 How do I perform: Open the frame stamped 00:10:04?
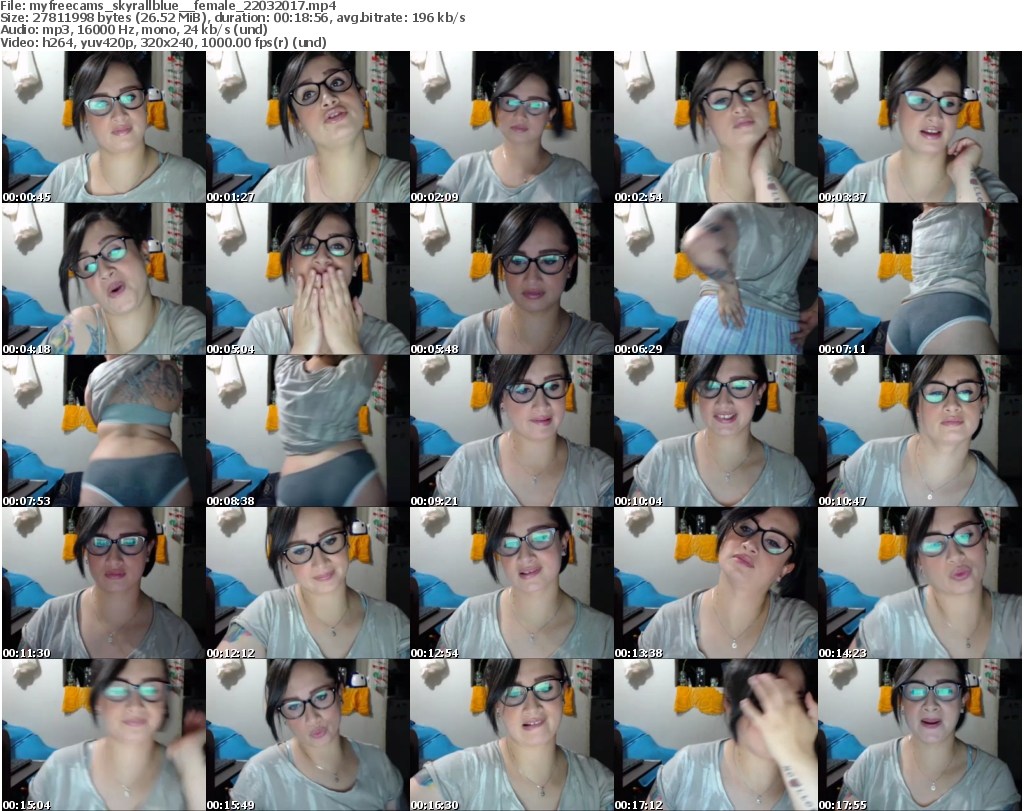pyautogui.click(x=716, y=431)
